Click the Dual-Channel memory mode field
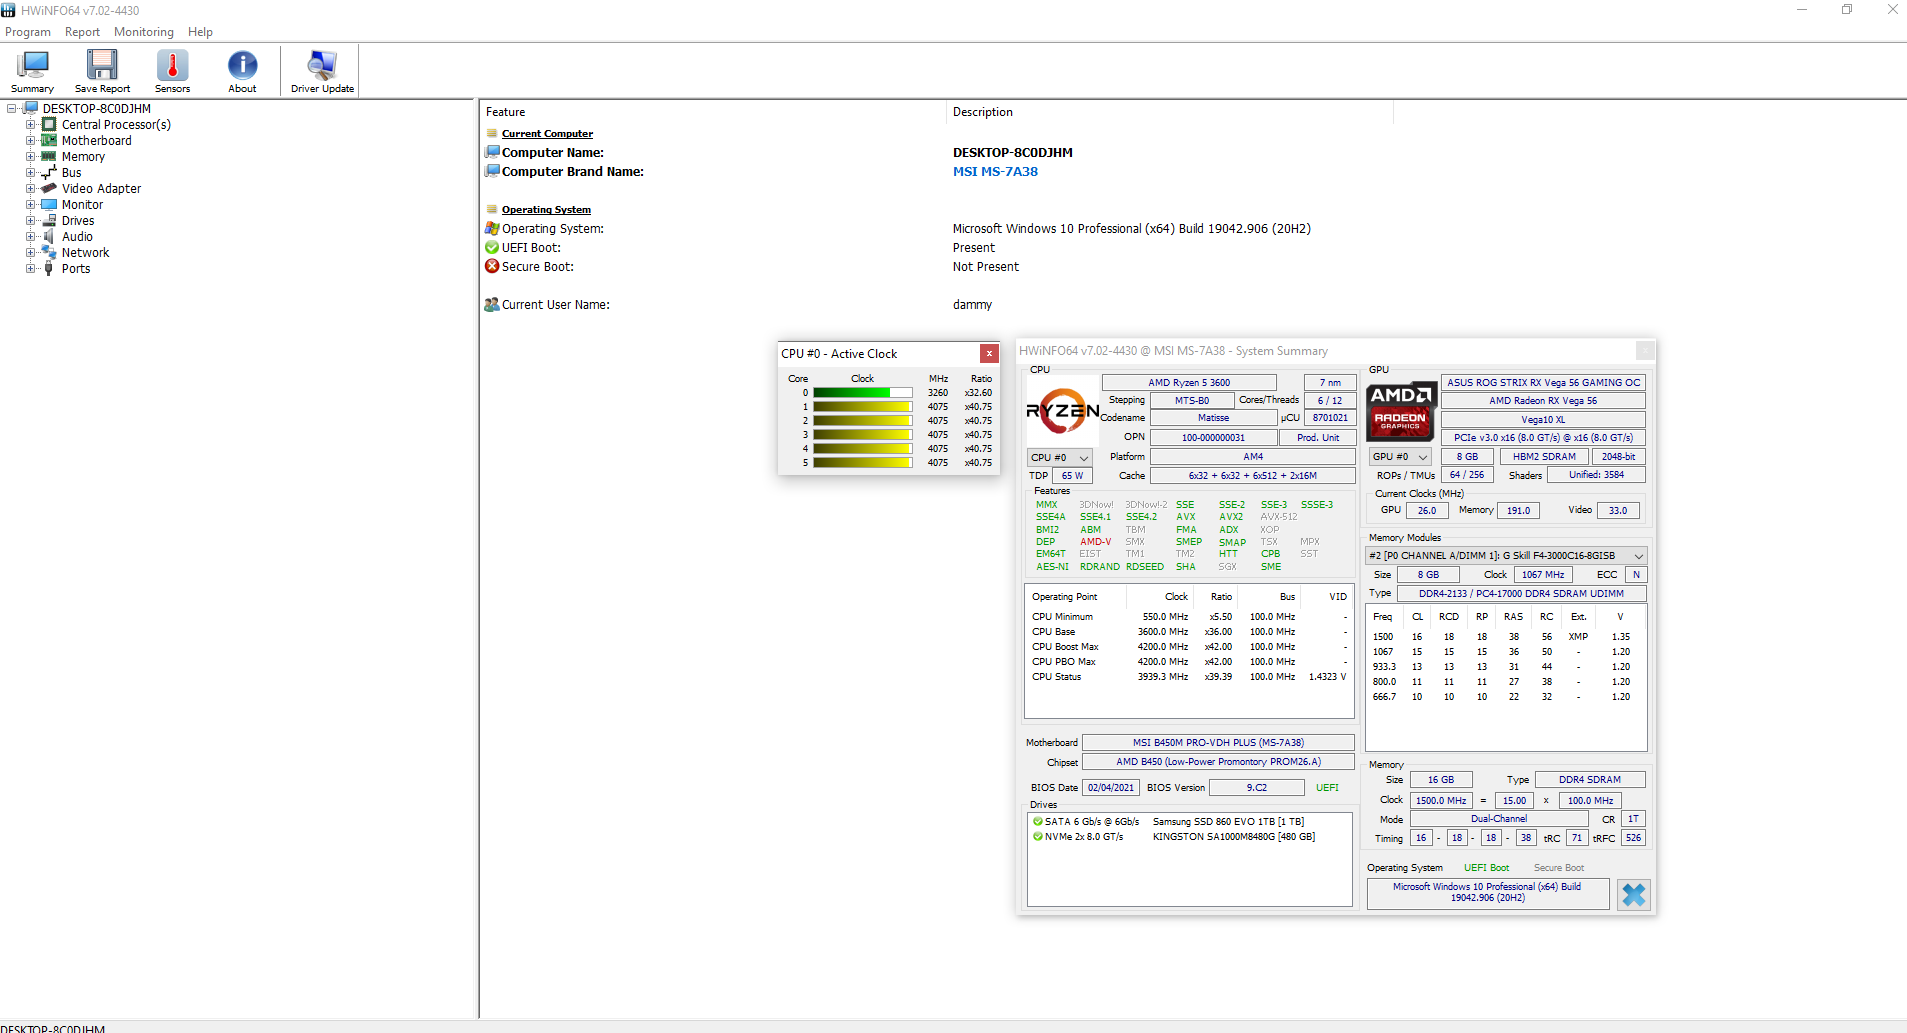 (1498, 819)
